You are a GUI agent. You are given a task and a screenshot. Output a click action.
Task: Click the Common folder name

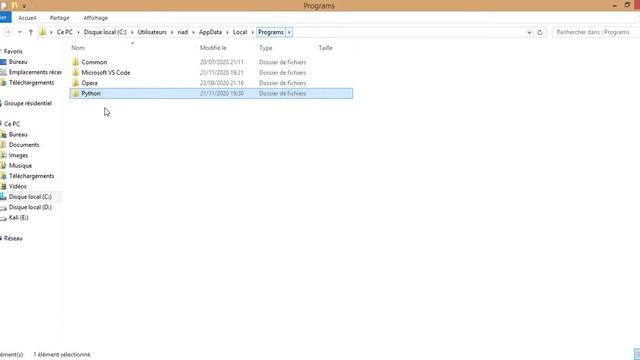pos(94,62)
